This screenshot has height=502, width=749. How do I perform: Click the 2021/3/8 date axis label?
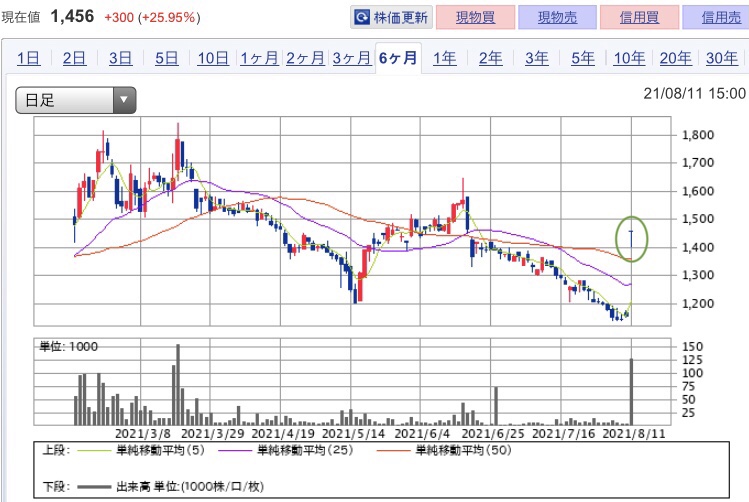(x=143, y=434)
